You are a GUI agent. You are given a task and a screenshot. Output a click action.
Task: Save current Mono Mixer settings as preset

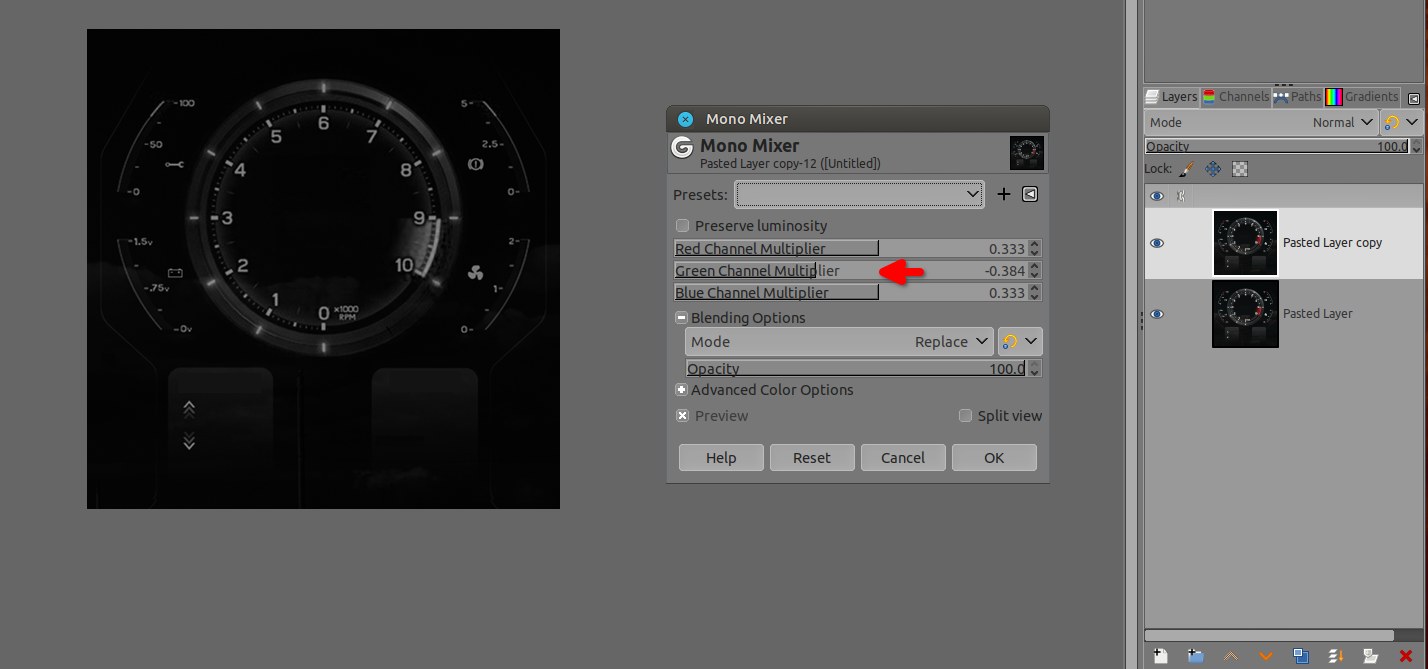(1004, 194)
